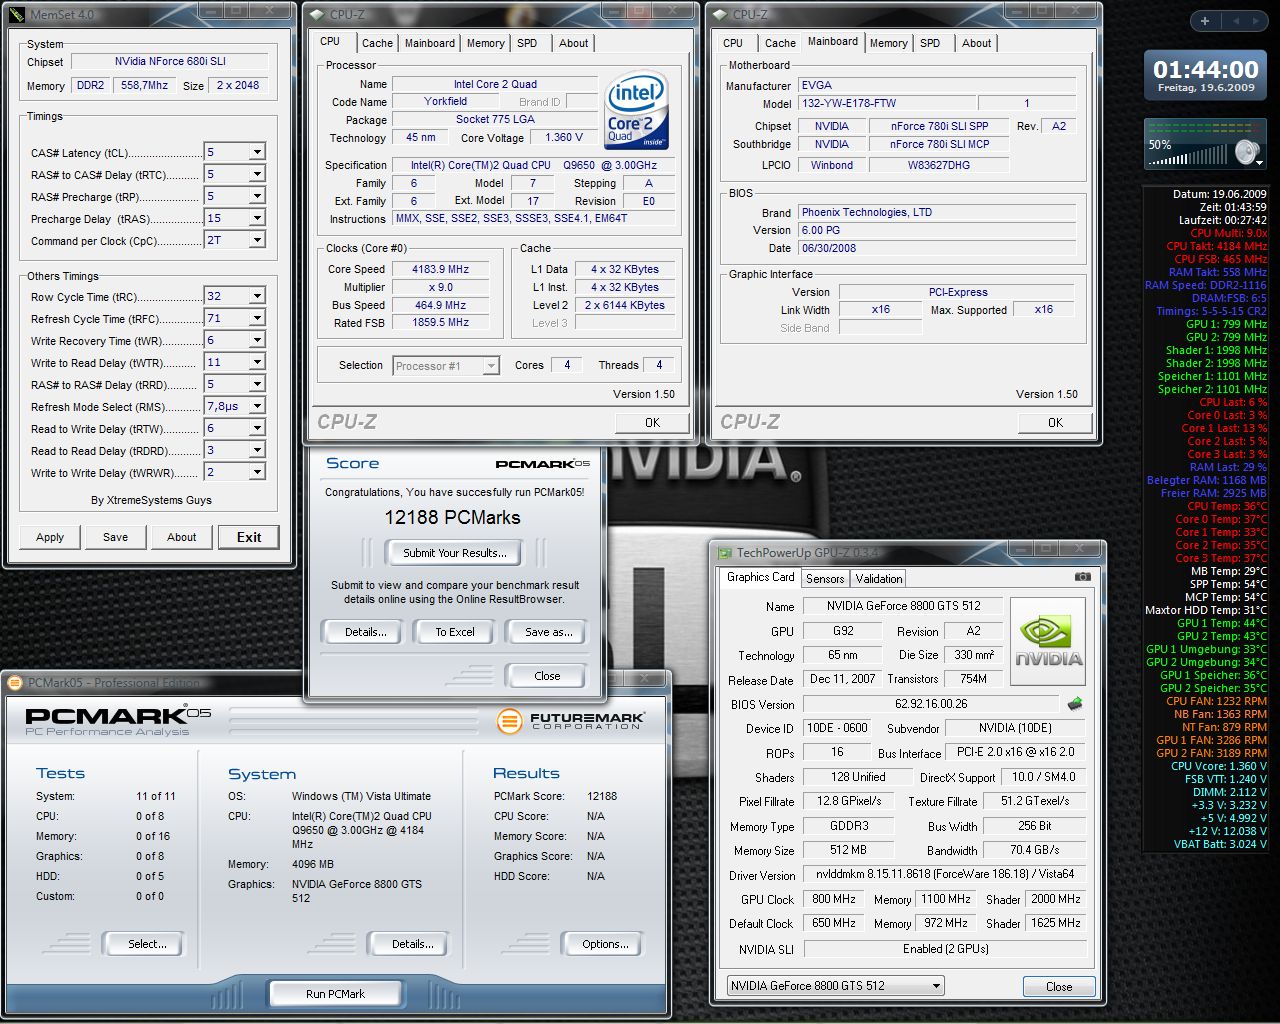Click Submit Your Results button
The width and height of the screenshot is (1280, 1024).
[x=455, y=553]
